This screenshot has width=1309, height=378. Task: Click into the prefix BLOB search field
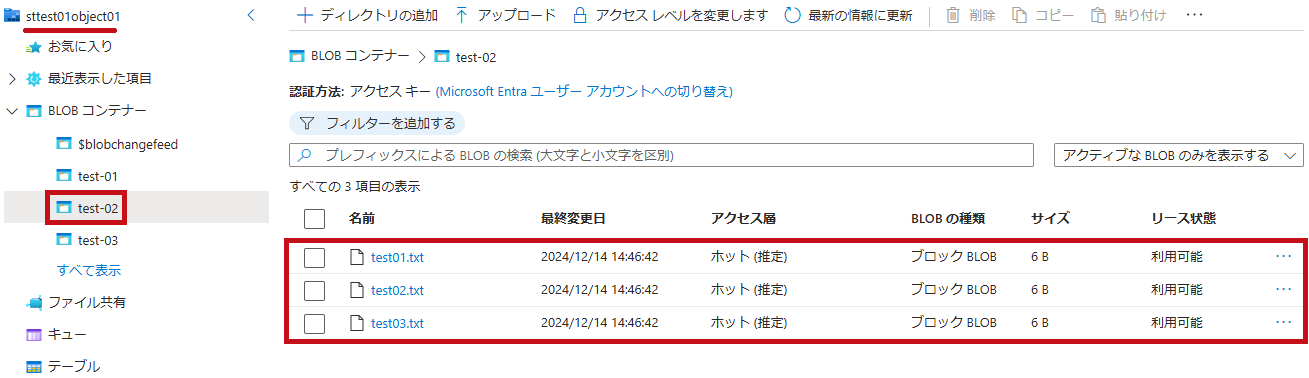pos(661,155)
